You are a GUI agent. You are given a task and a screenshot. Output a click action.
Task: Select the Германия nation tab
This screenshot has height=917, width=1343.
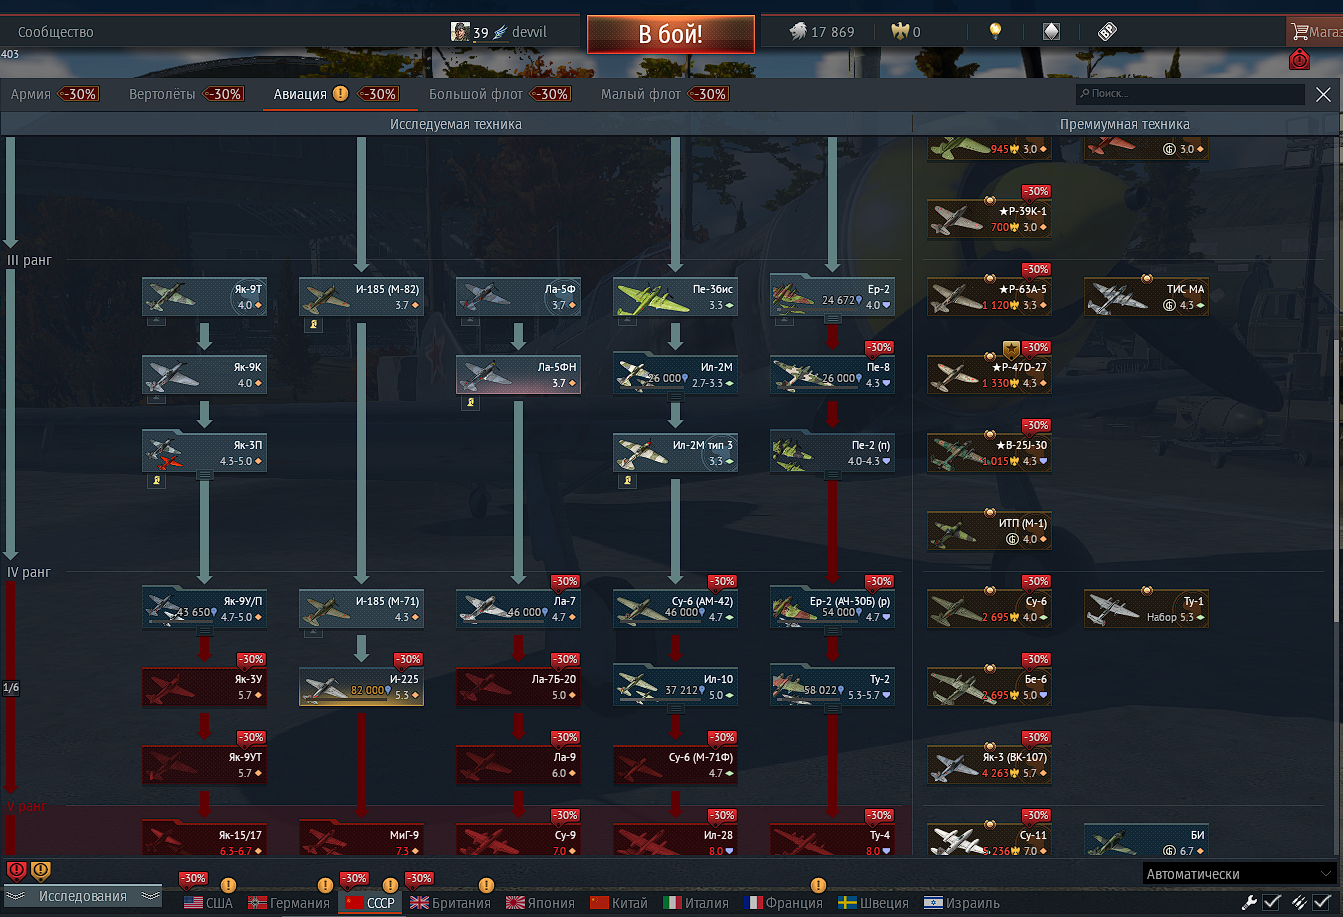coord(289,903)
